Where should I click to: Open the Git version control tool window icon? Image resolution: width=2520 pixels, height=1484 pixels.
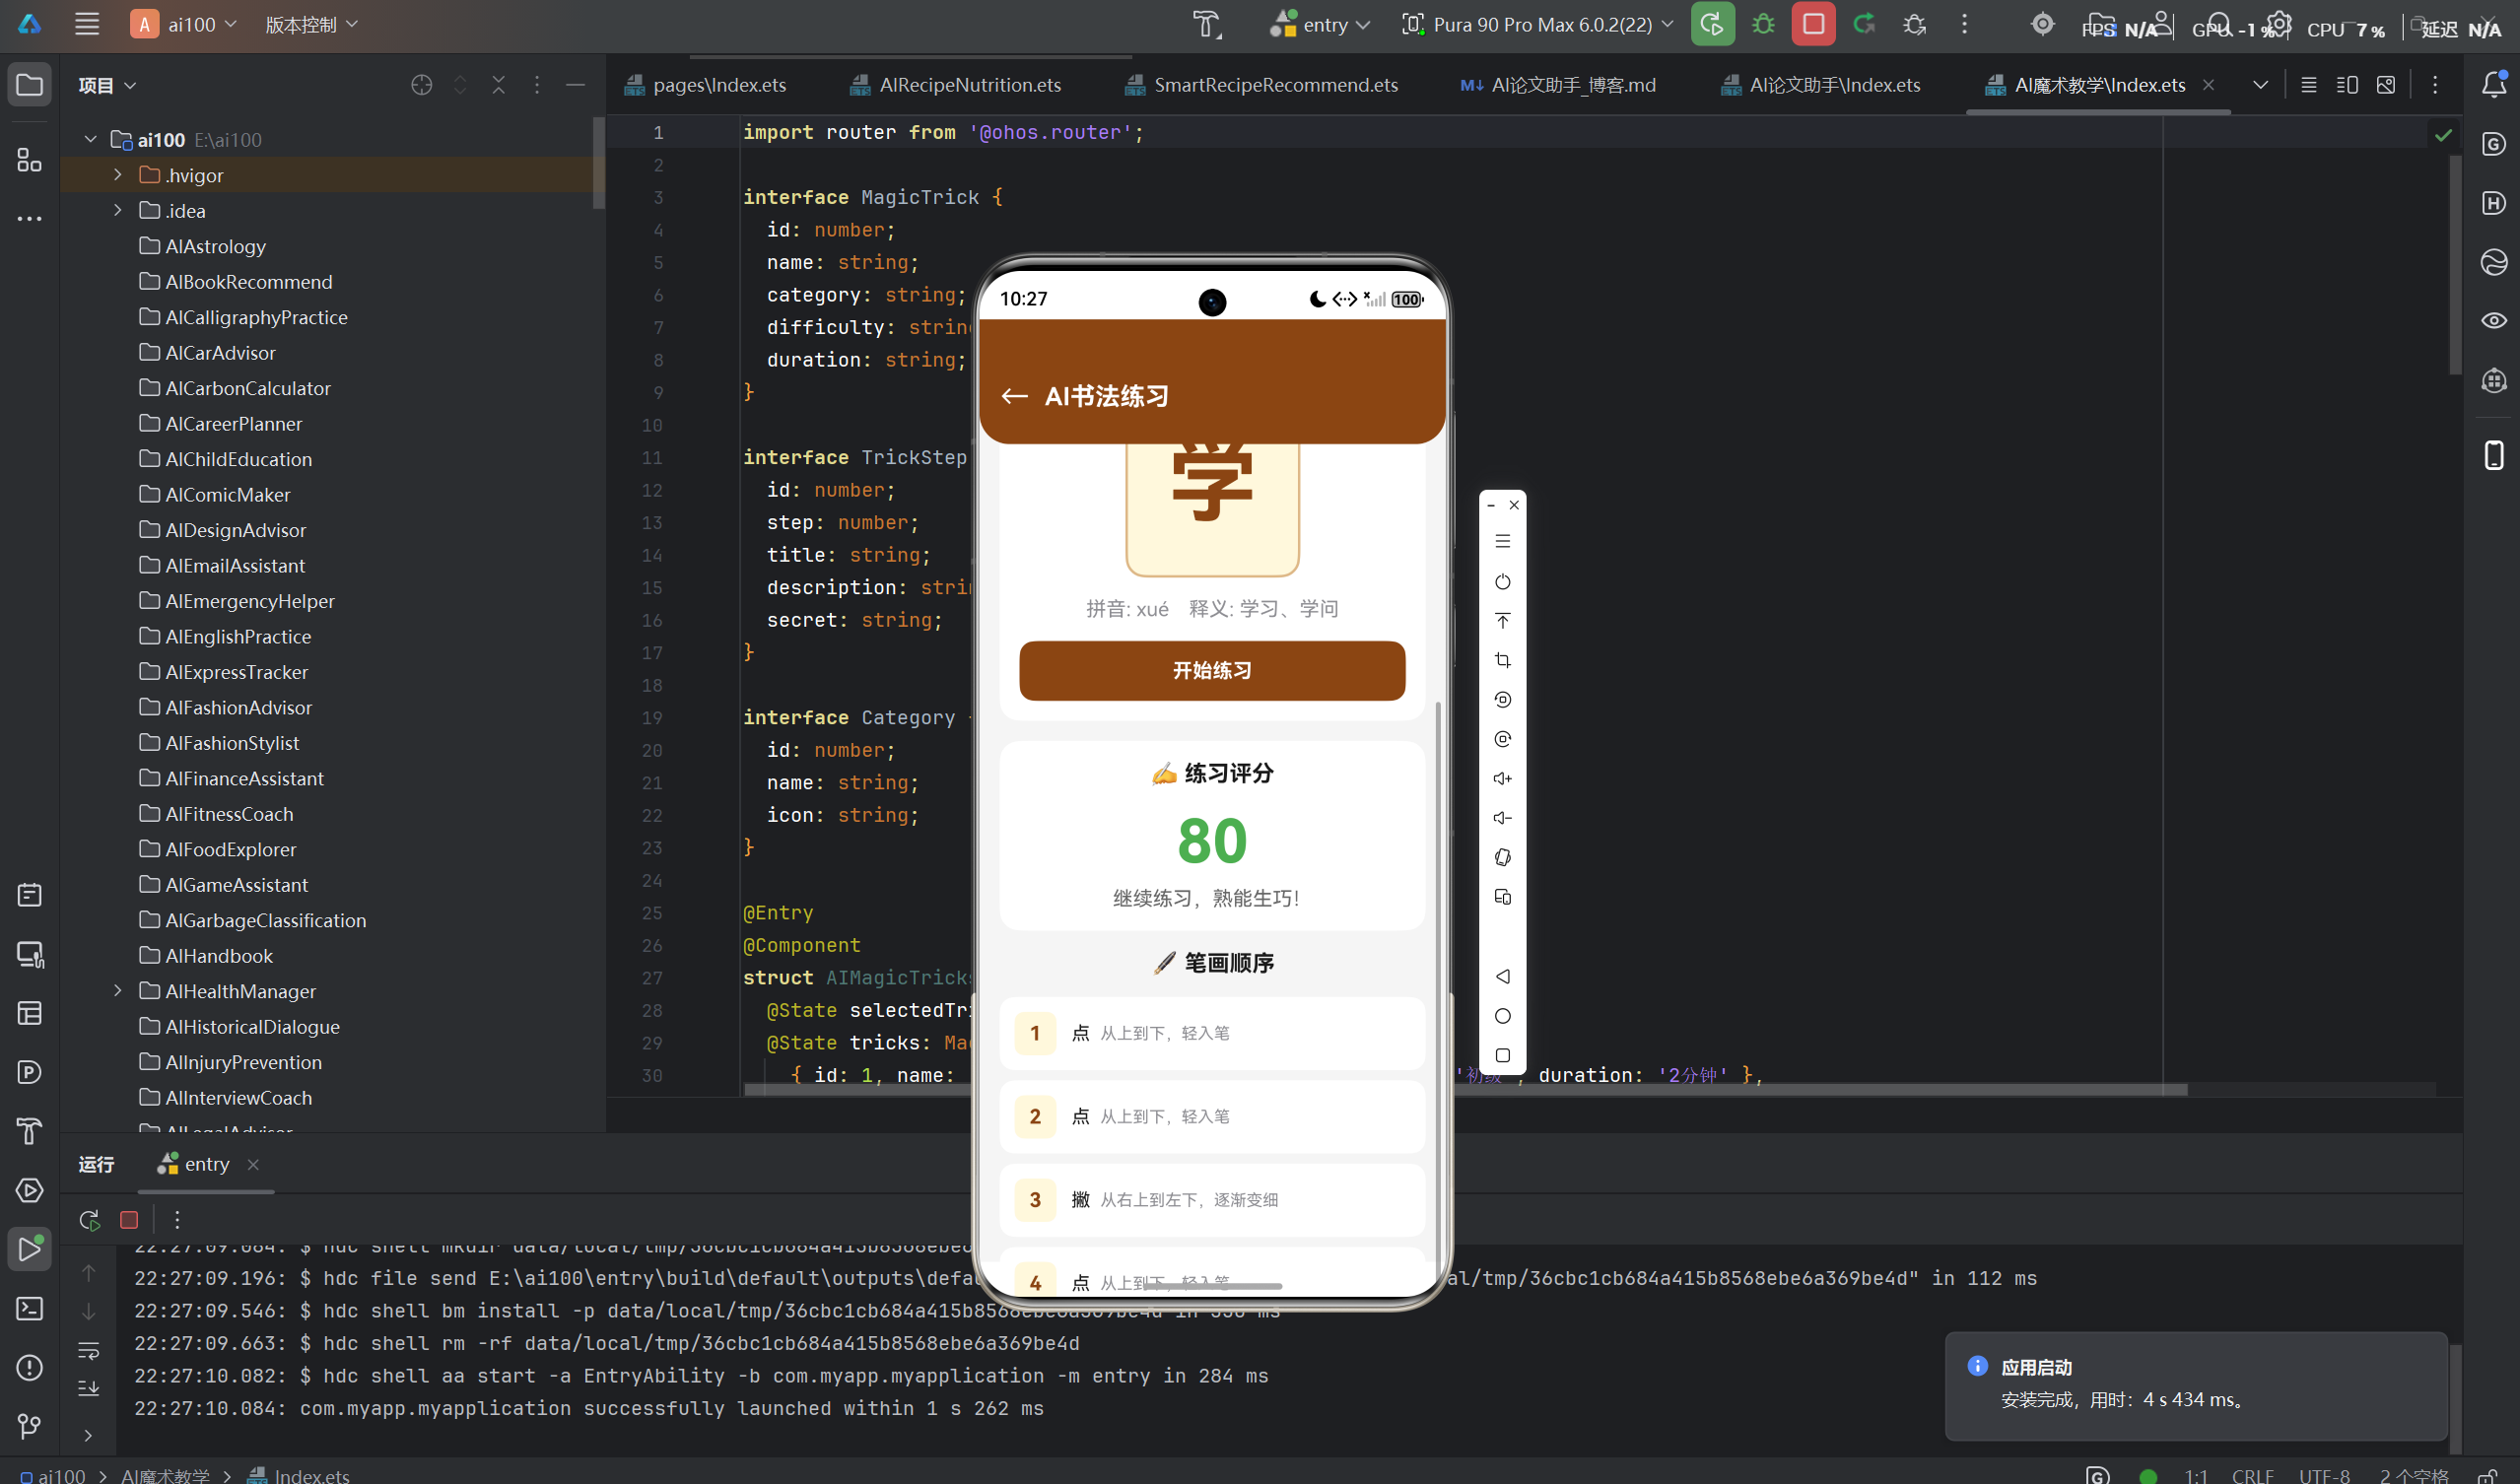coord(29,1426)
